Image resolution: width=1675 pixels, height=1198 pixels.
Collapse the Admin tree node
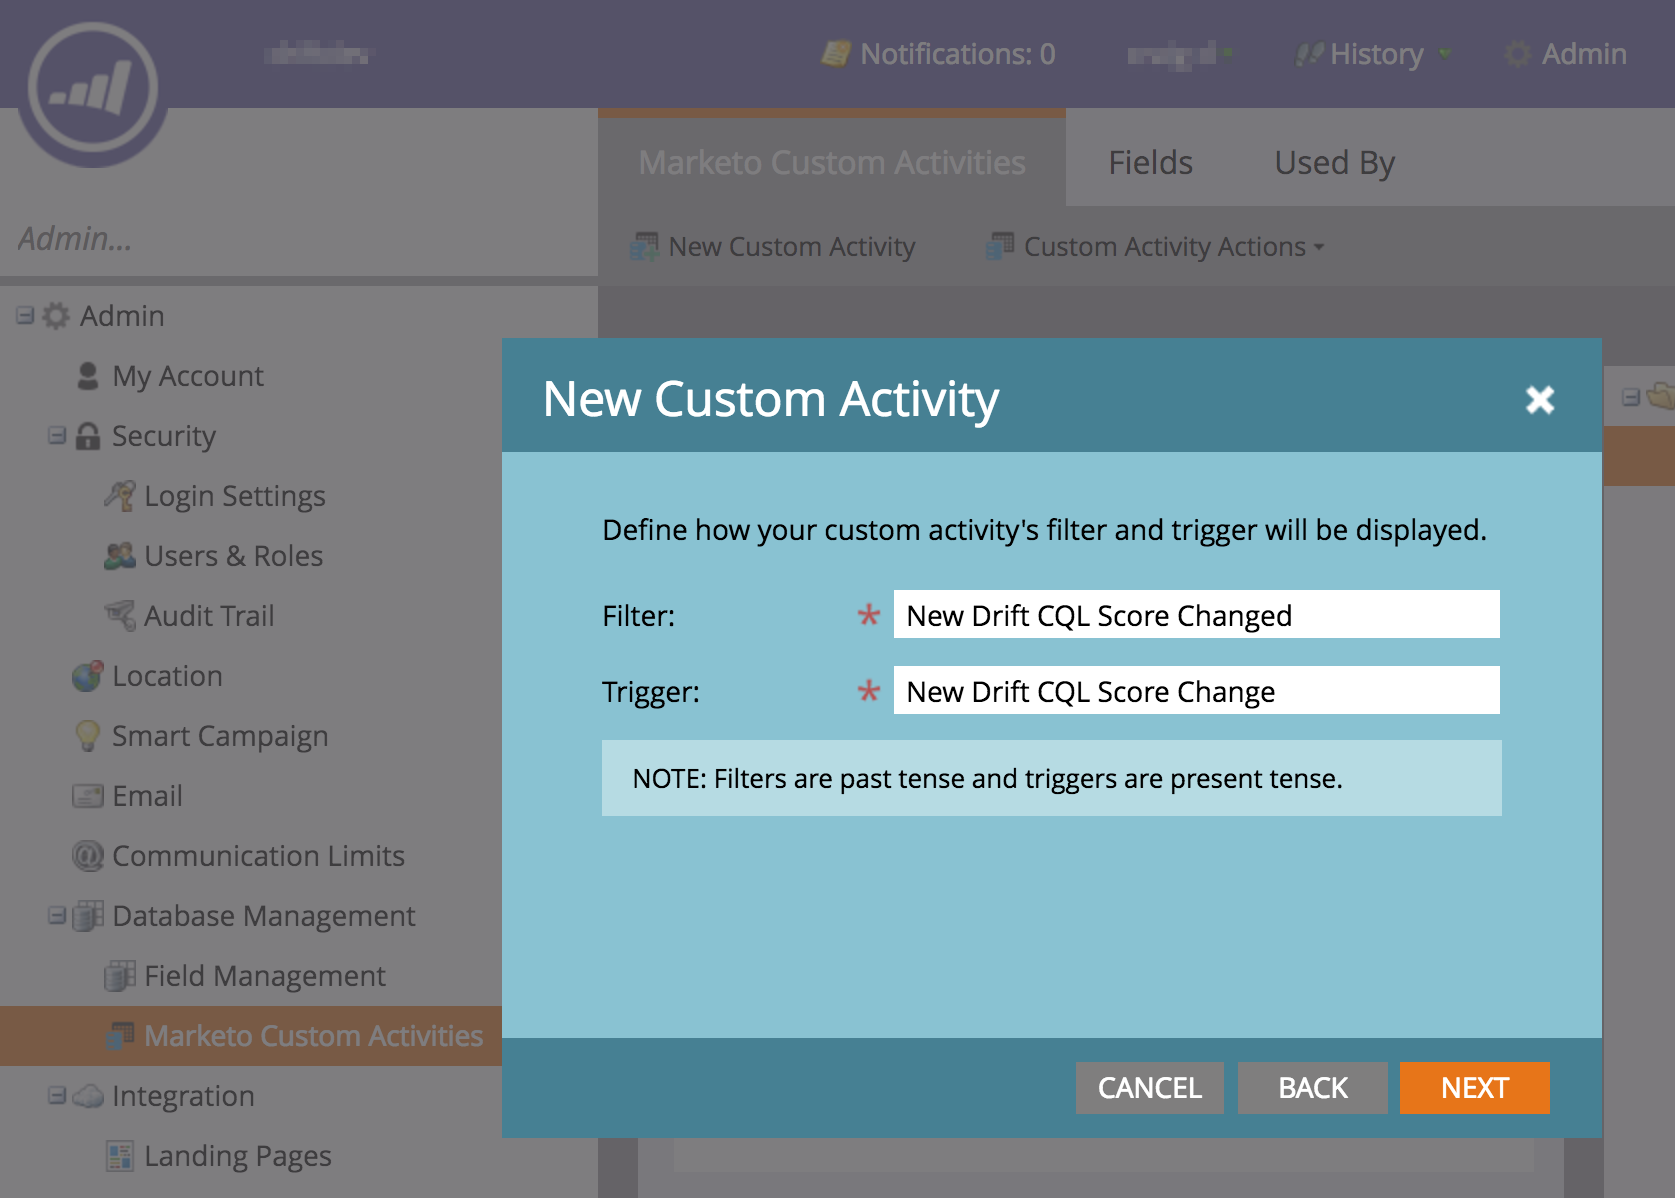pos(25,316)
